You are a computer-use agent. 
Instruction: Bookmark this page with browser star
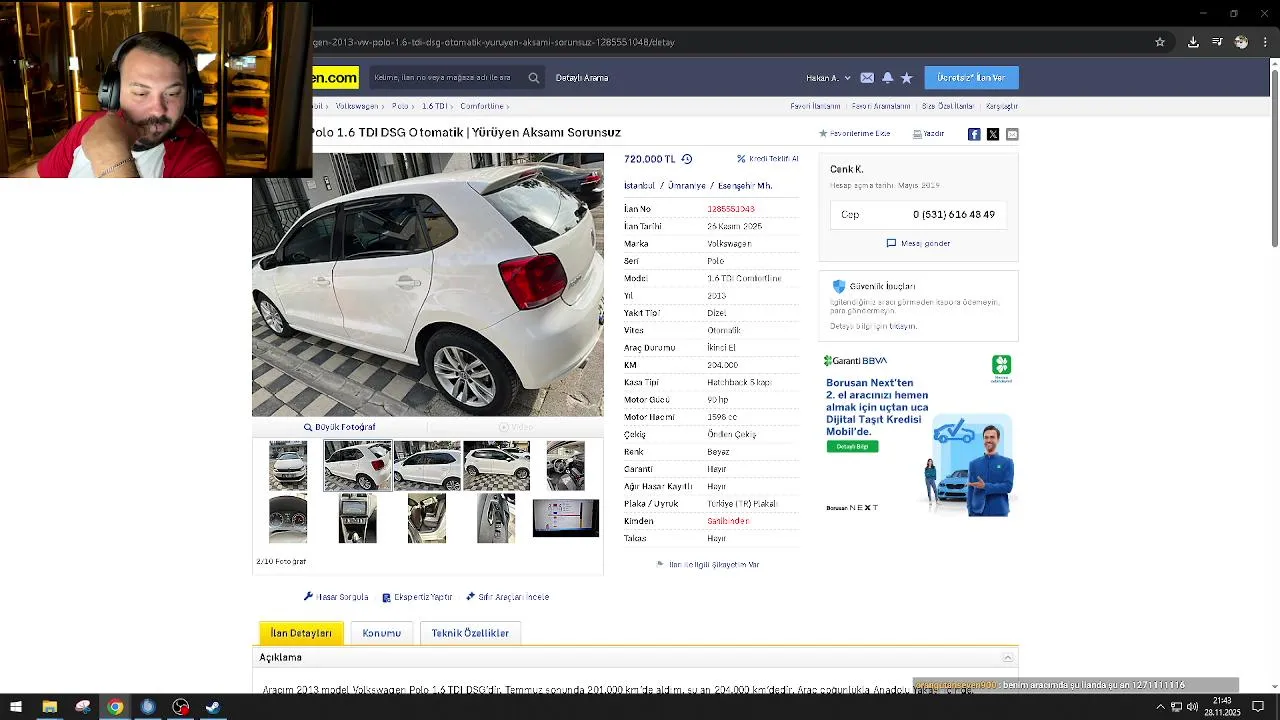pos(1160,42)
